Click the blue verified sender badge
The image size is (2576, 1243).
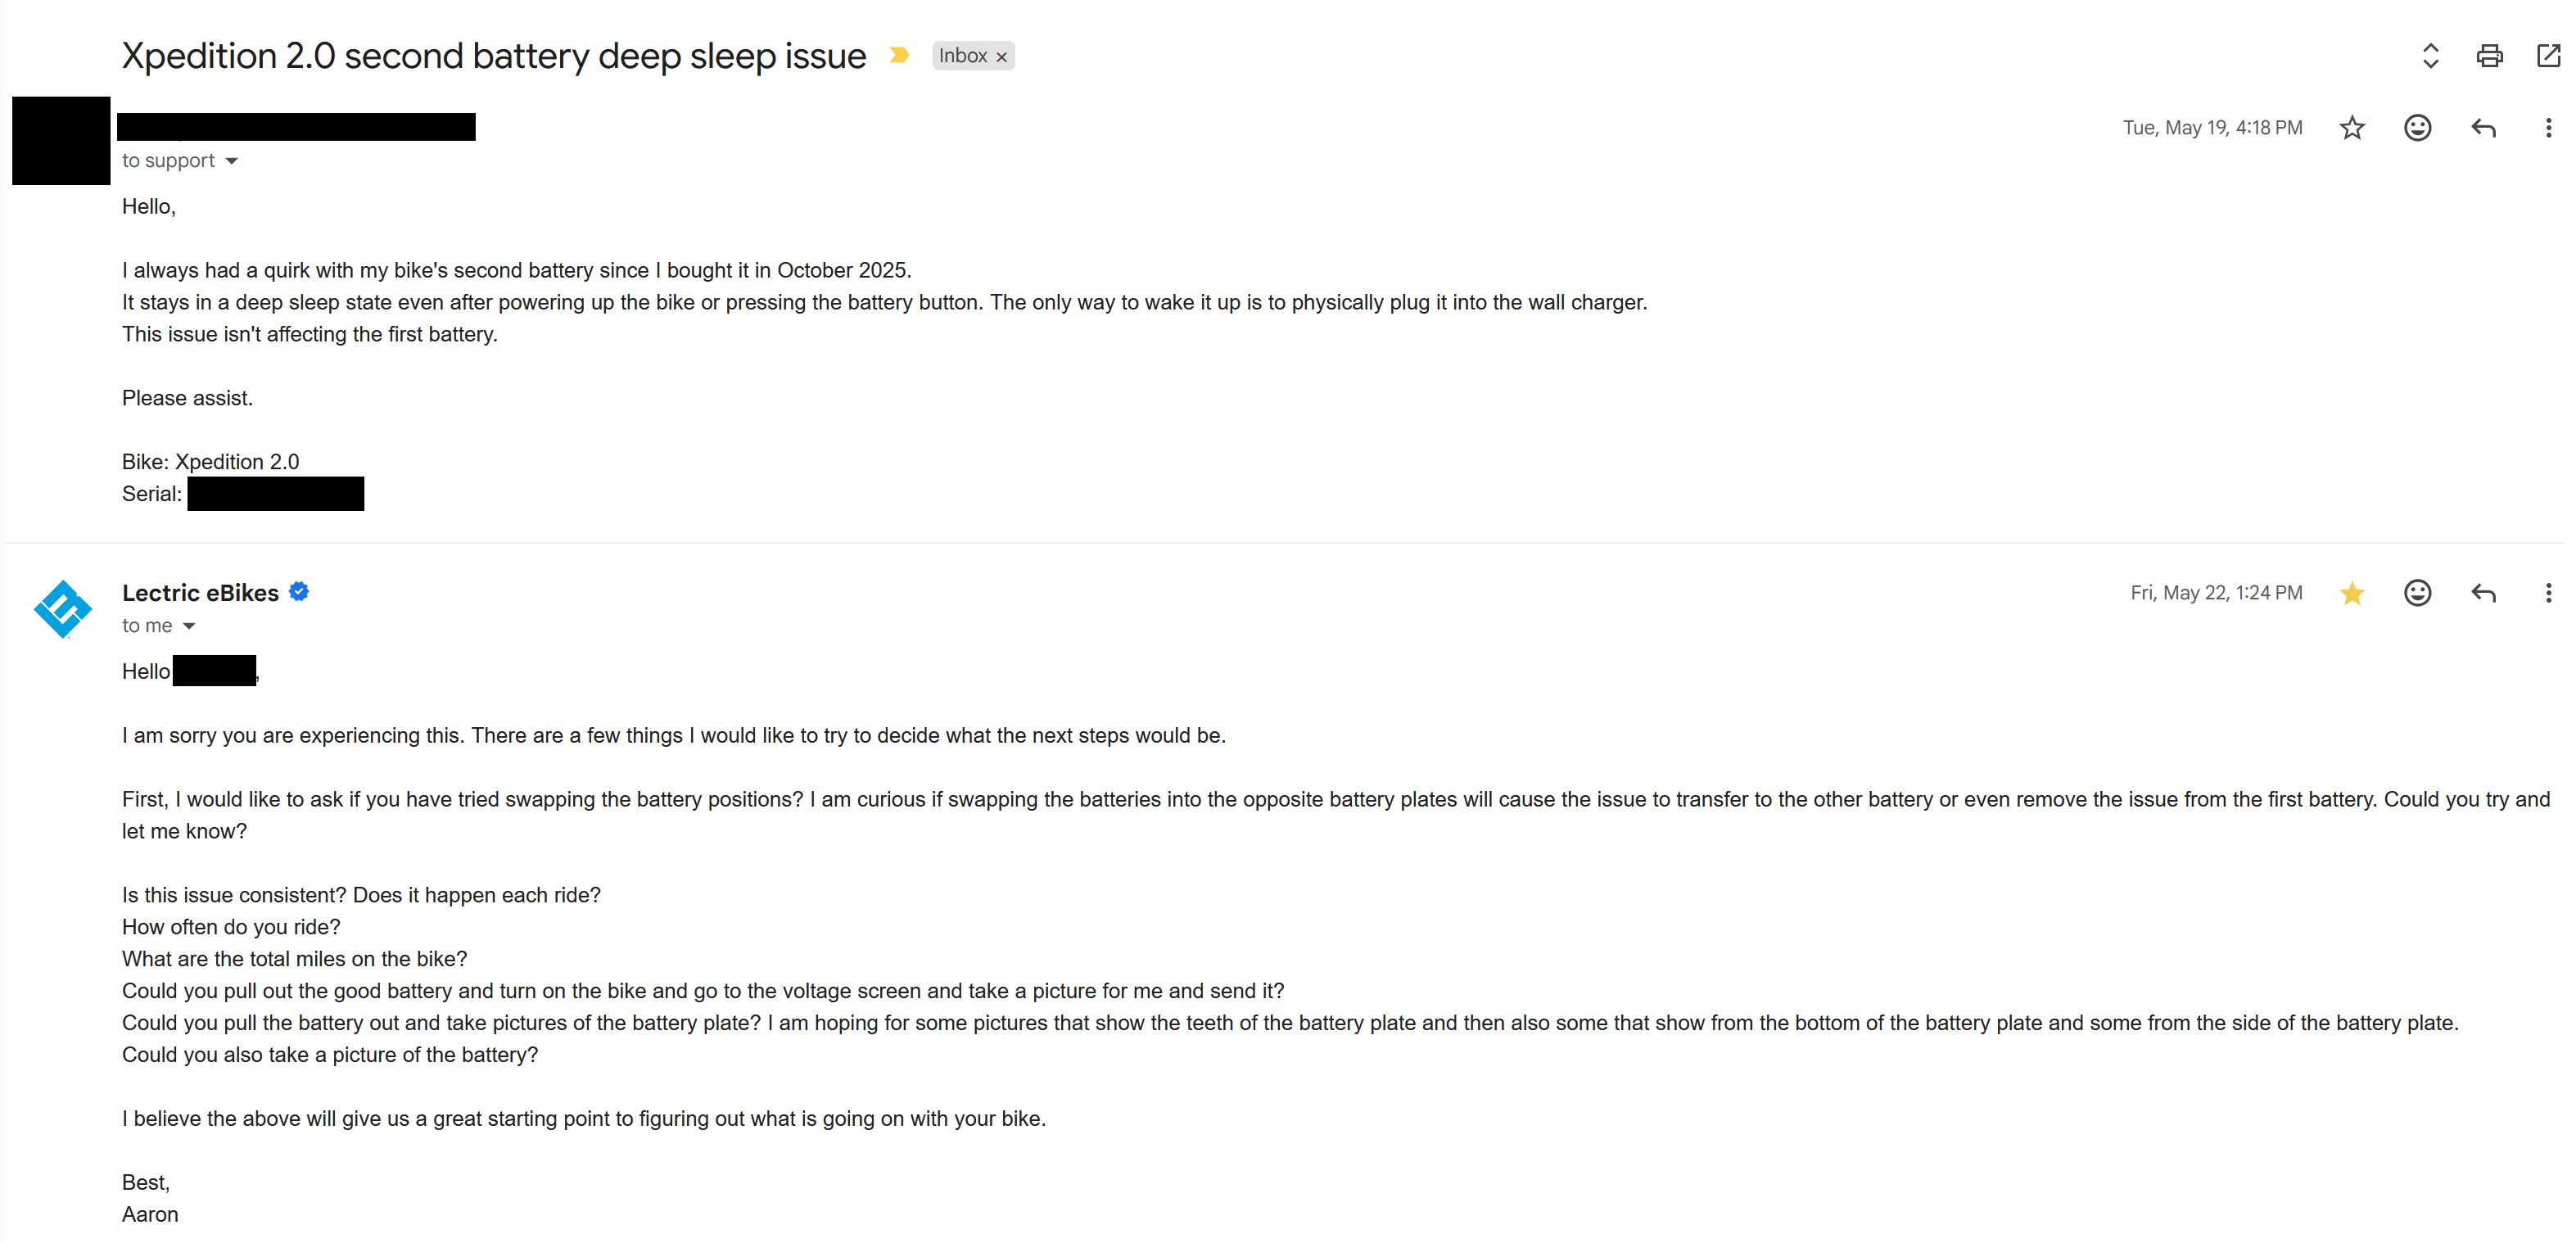click(x=299, y=591)
